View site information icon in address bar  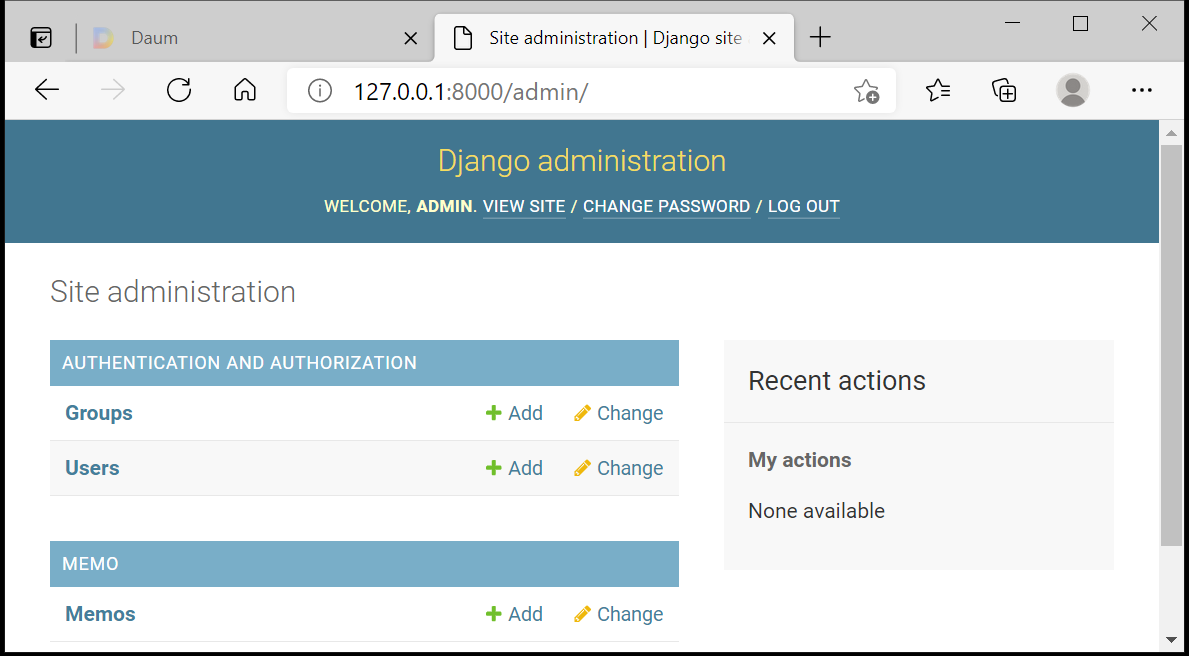(320, 91)
